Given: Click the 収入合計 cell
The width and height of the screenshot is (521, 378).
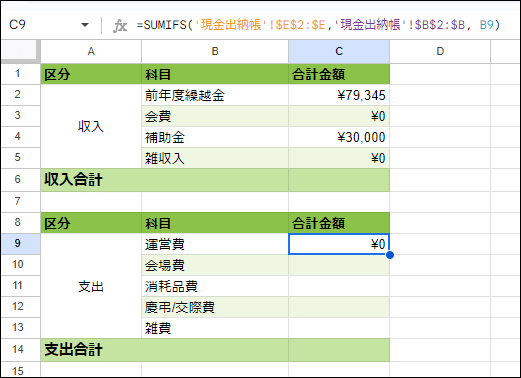Looking at the screenshot, I should tap(165, 180).
